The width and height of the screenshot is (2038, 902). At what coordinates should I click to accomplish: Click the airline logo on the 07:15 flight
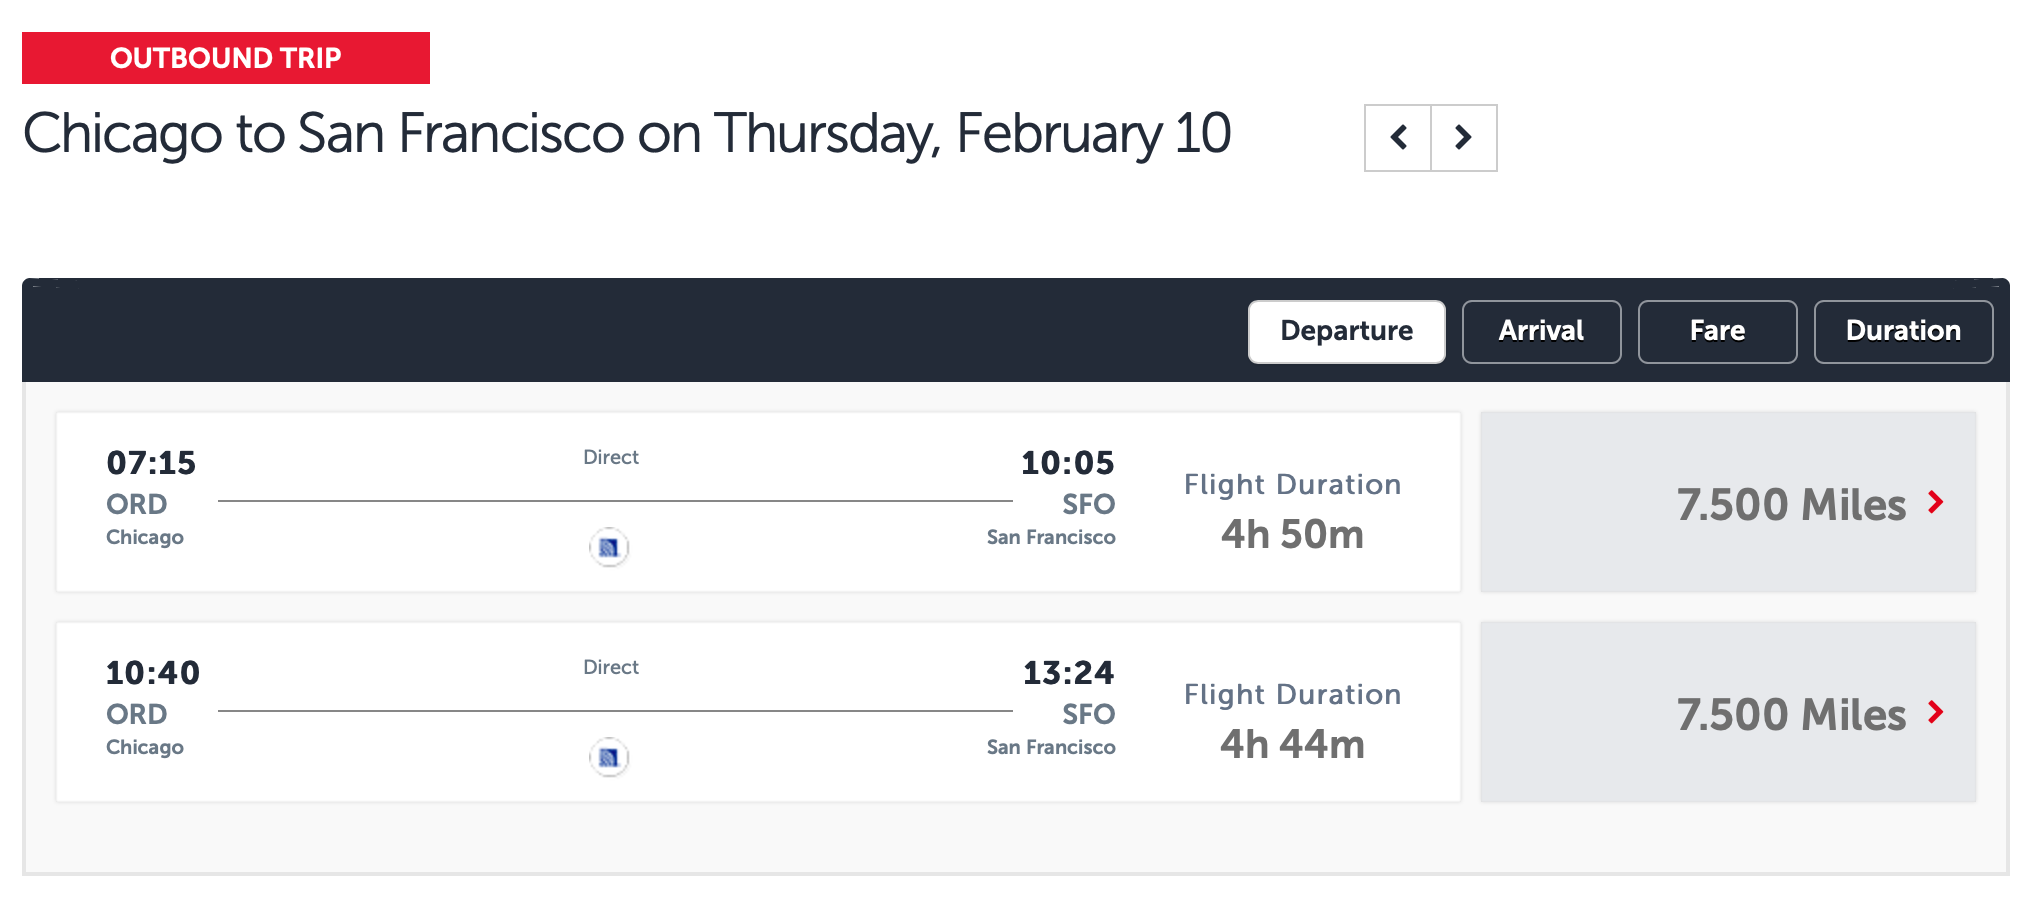(609, 547)
